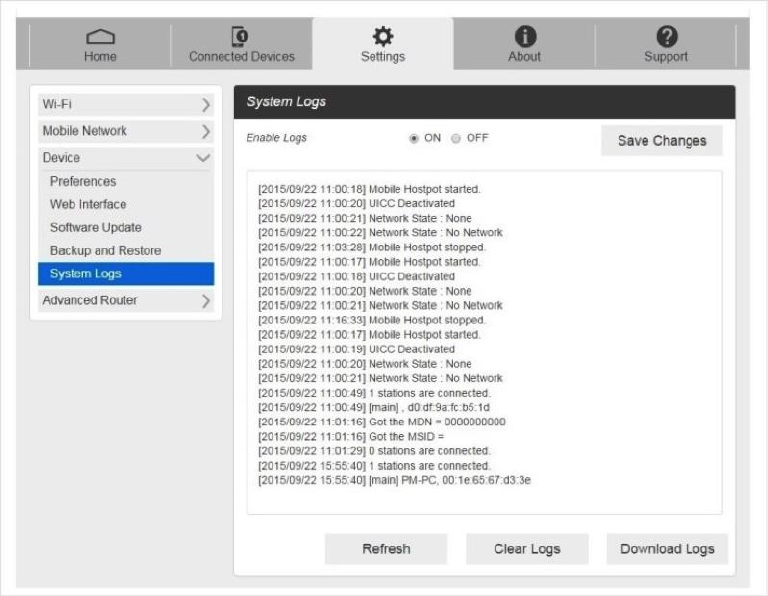The image size is (768, 596).
Task: Click the Settings gear icon
Action: pyautogui.click(x=383, y=36)
